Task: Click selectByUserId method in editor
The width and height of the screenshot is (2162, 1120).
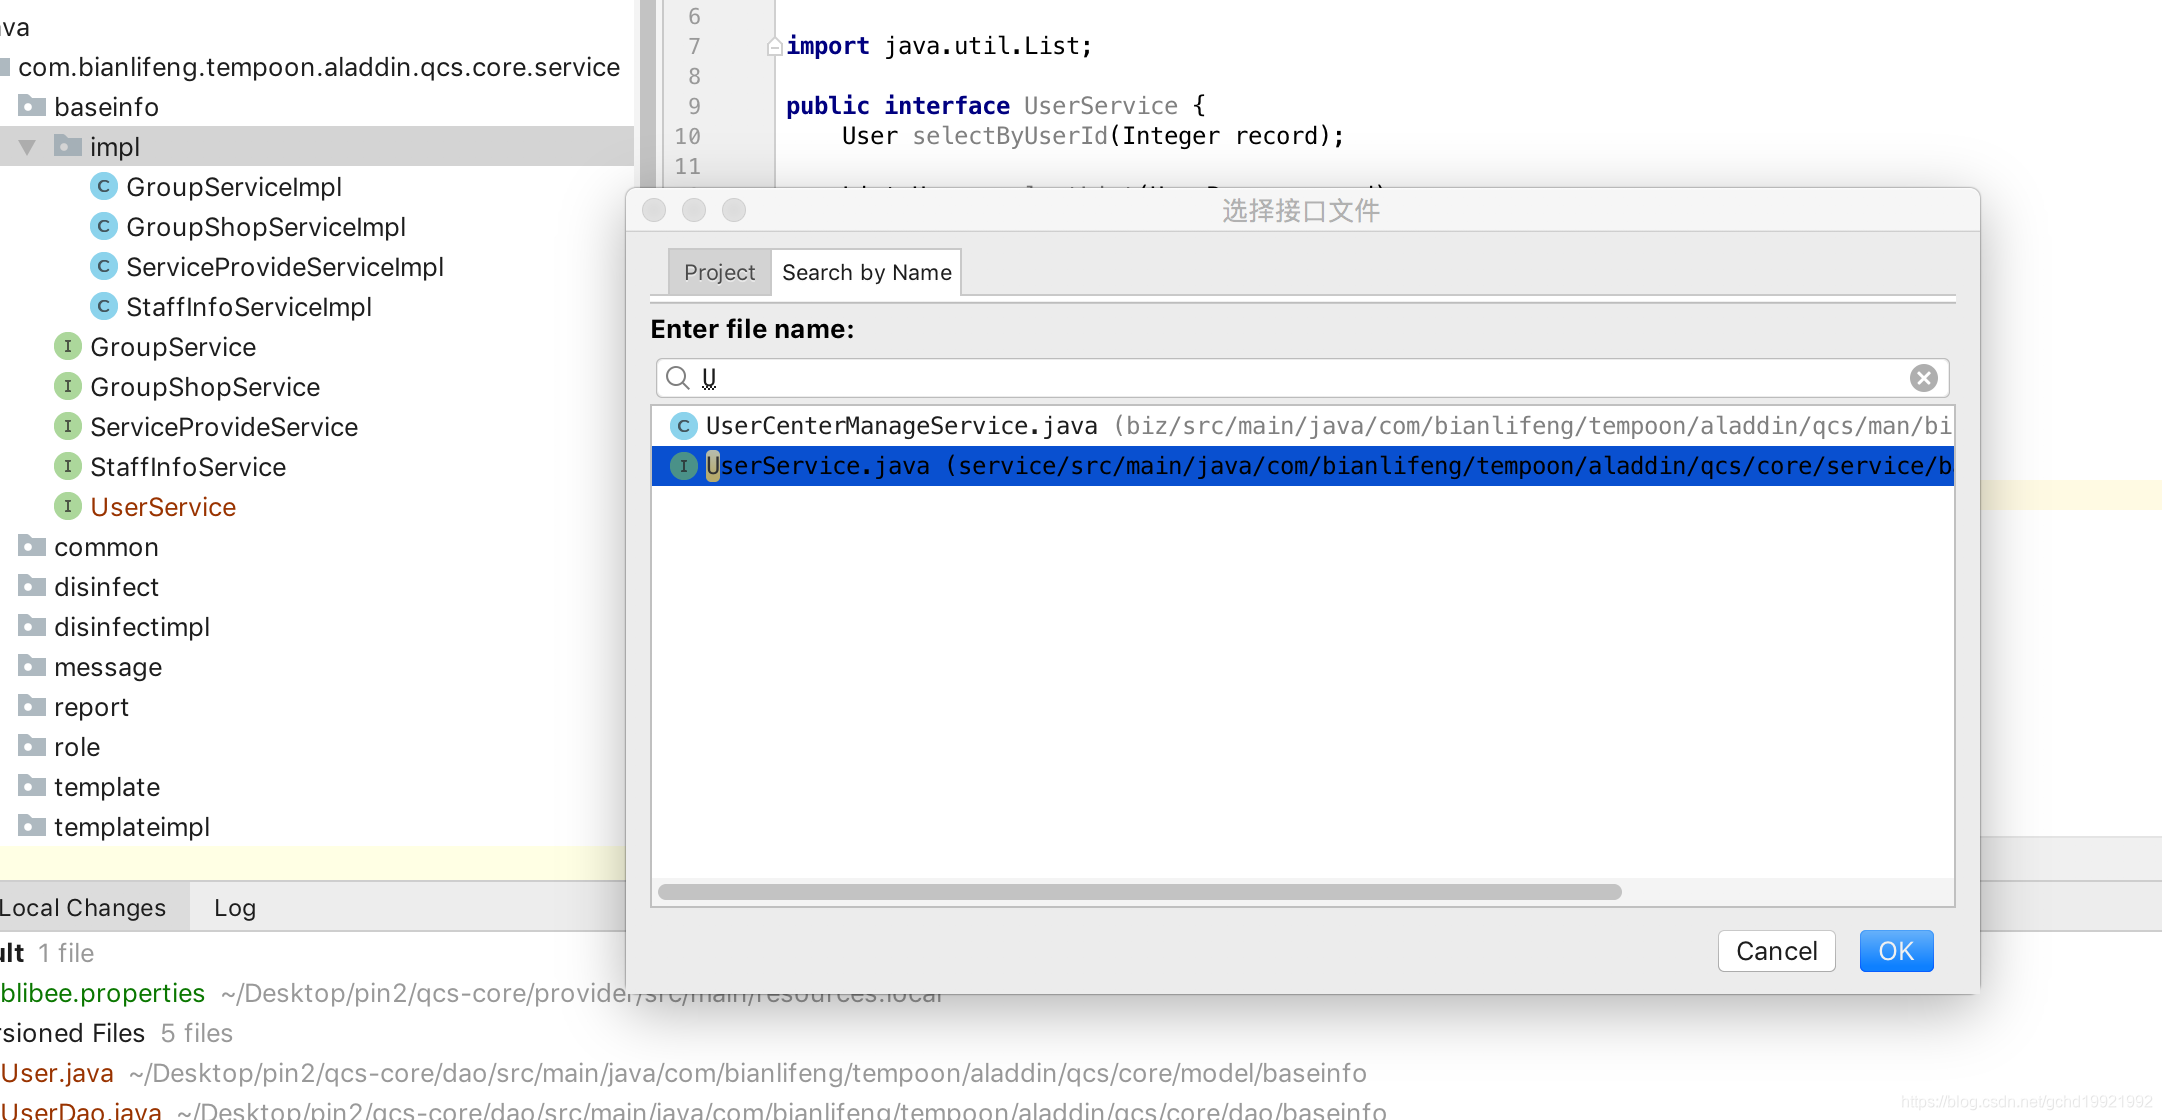Action: click(x=1010, y=136)
